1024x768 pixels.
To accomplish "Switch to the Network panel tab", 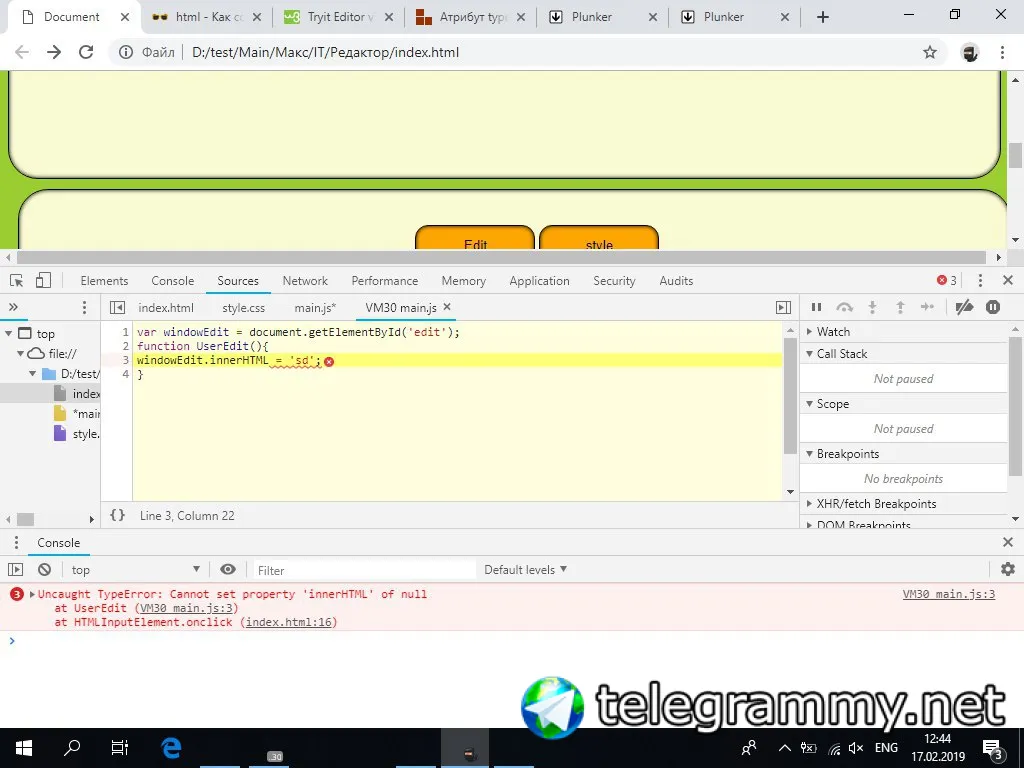I will click(x=305, y=281).
